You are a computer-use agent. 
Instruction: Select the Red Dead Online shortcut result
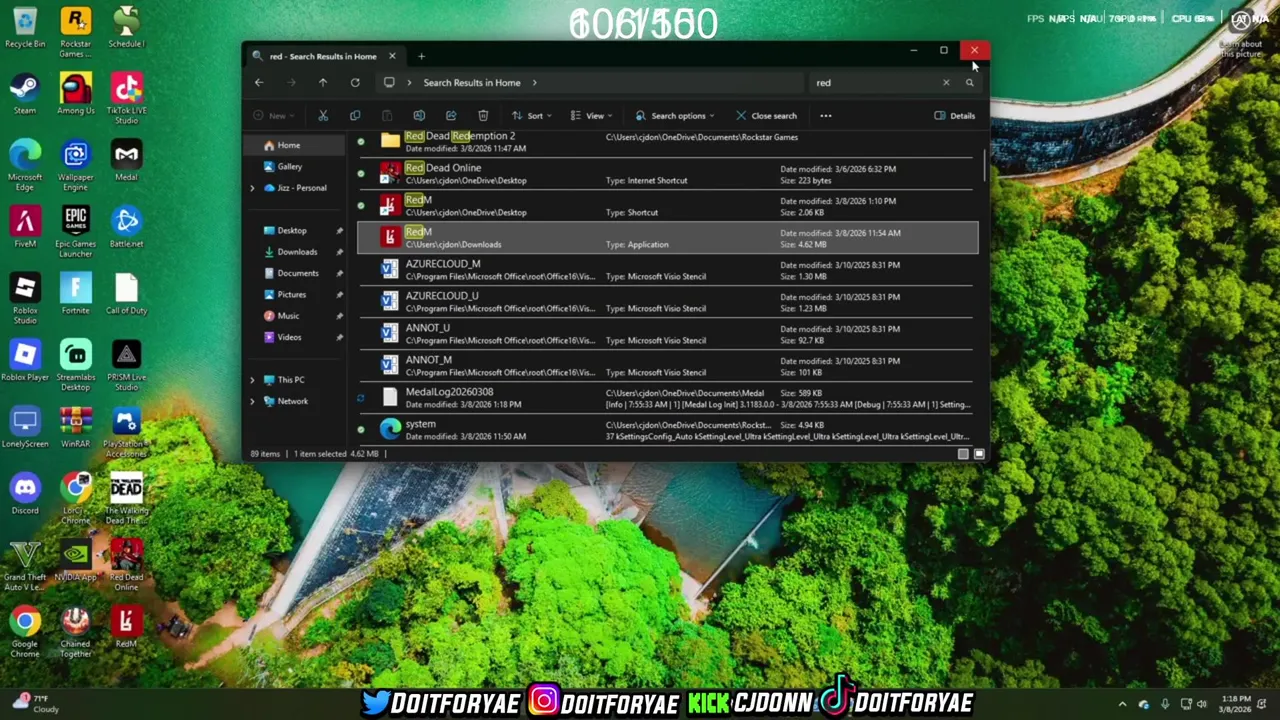(667, 174)
